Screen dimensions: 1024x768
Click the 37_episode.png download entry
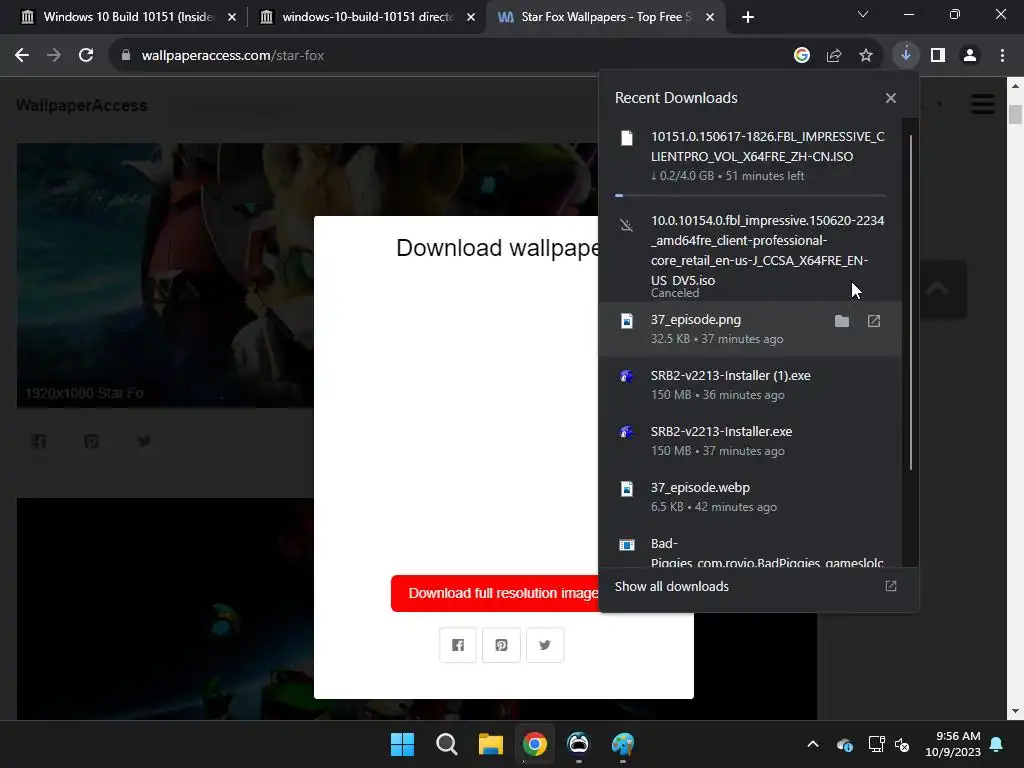750,328
